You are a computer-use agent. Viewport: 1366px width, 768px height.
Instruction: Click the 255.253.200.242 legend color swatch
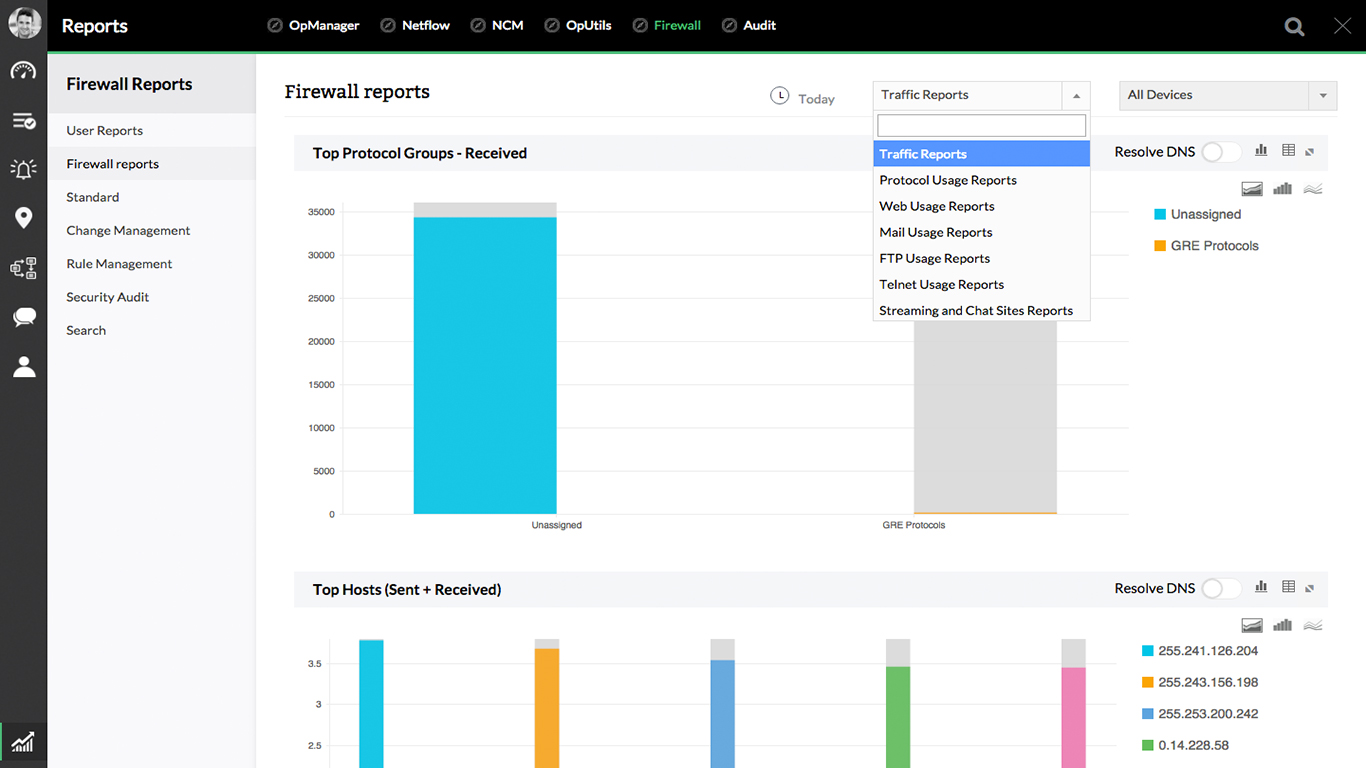pyautogui.click(x=1148, y=714)
